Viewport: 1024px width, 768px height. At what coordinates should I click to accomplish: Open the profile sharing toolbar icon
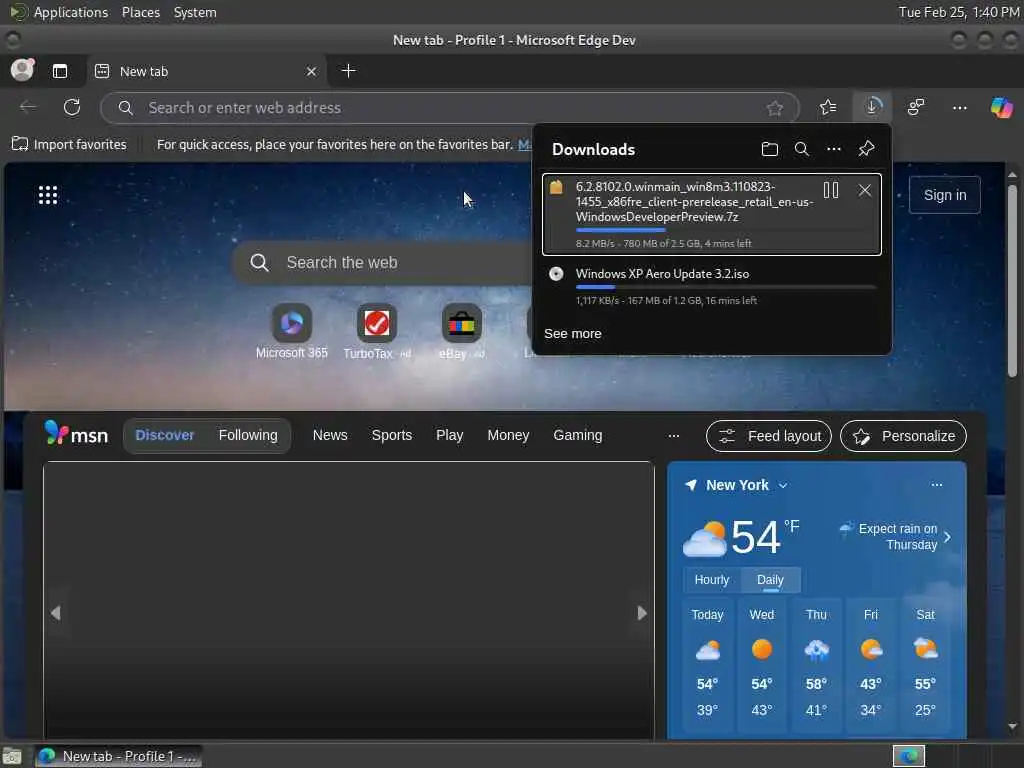[x=916, y=107]
